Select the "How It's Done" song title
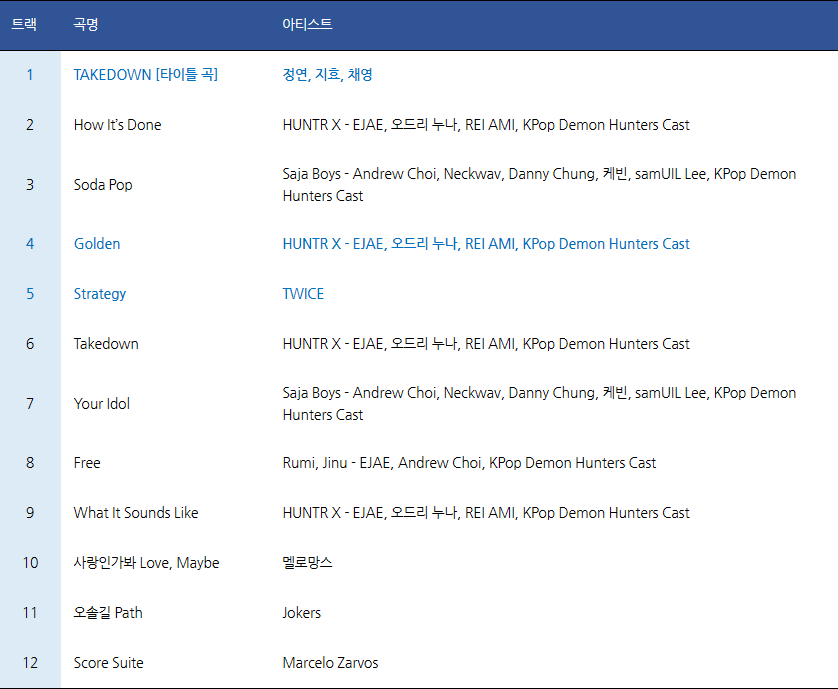This screenshot has height=689, width=838. click(117, 125)
